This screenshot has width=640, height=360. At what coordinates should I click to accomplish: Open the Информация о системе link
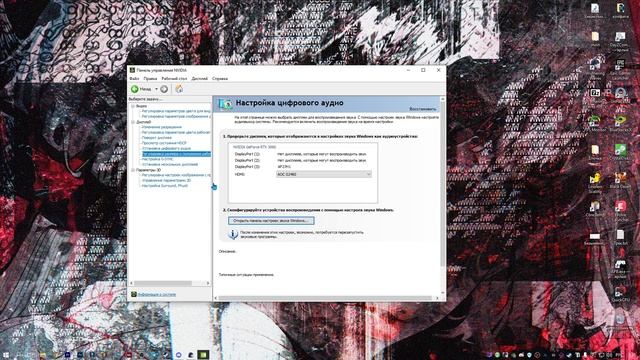[157, 294]
